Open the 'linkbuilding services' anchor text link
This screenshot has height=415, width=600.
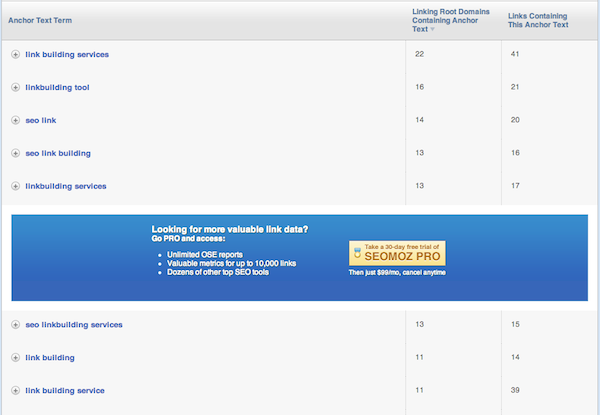[66, 186]
